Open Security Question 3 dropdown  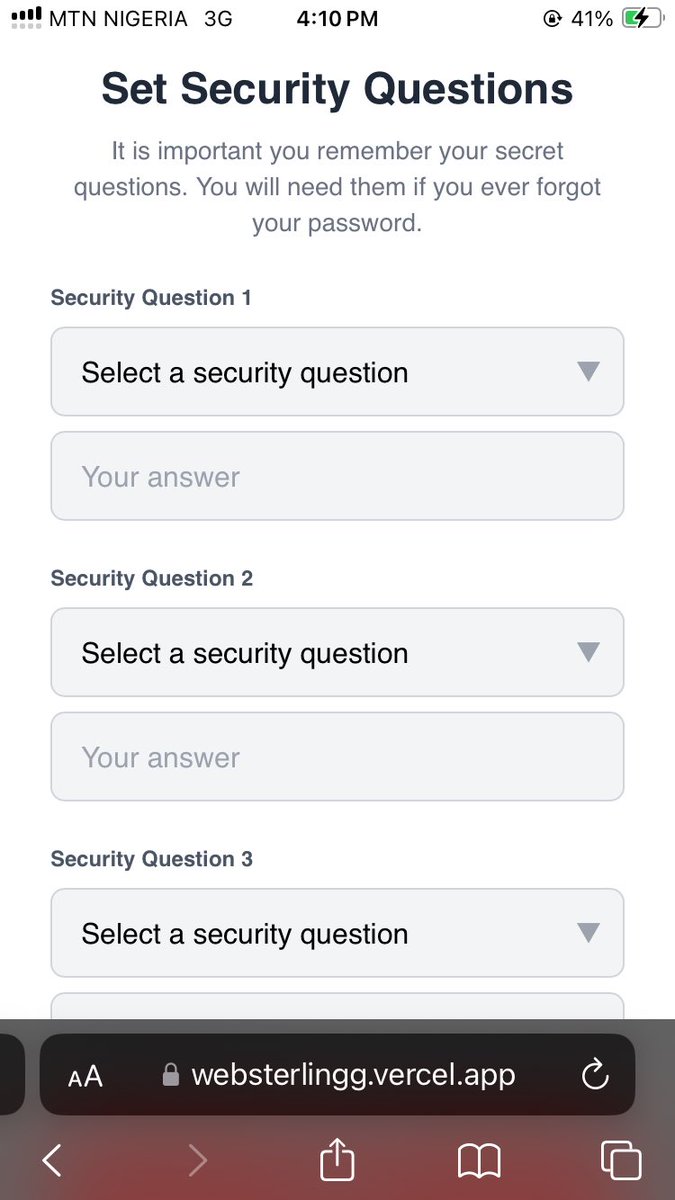pos(337,934)
